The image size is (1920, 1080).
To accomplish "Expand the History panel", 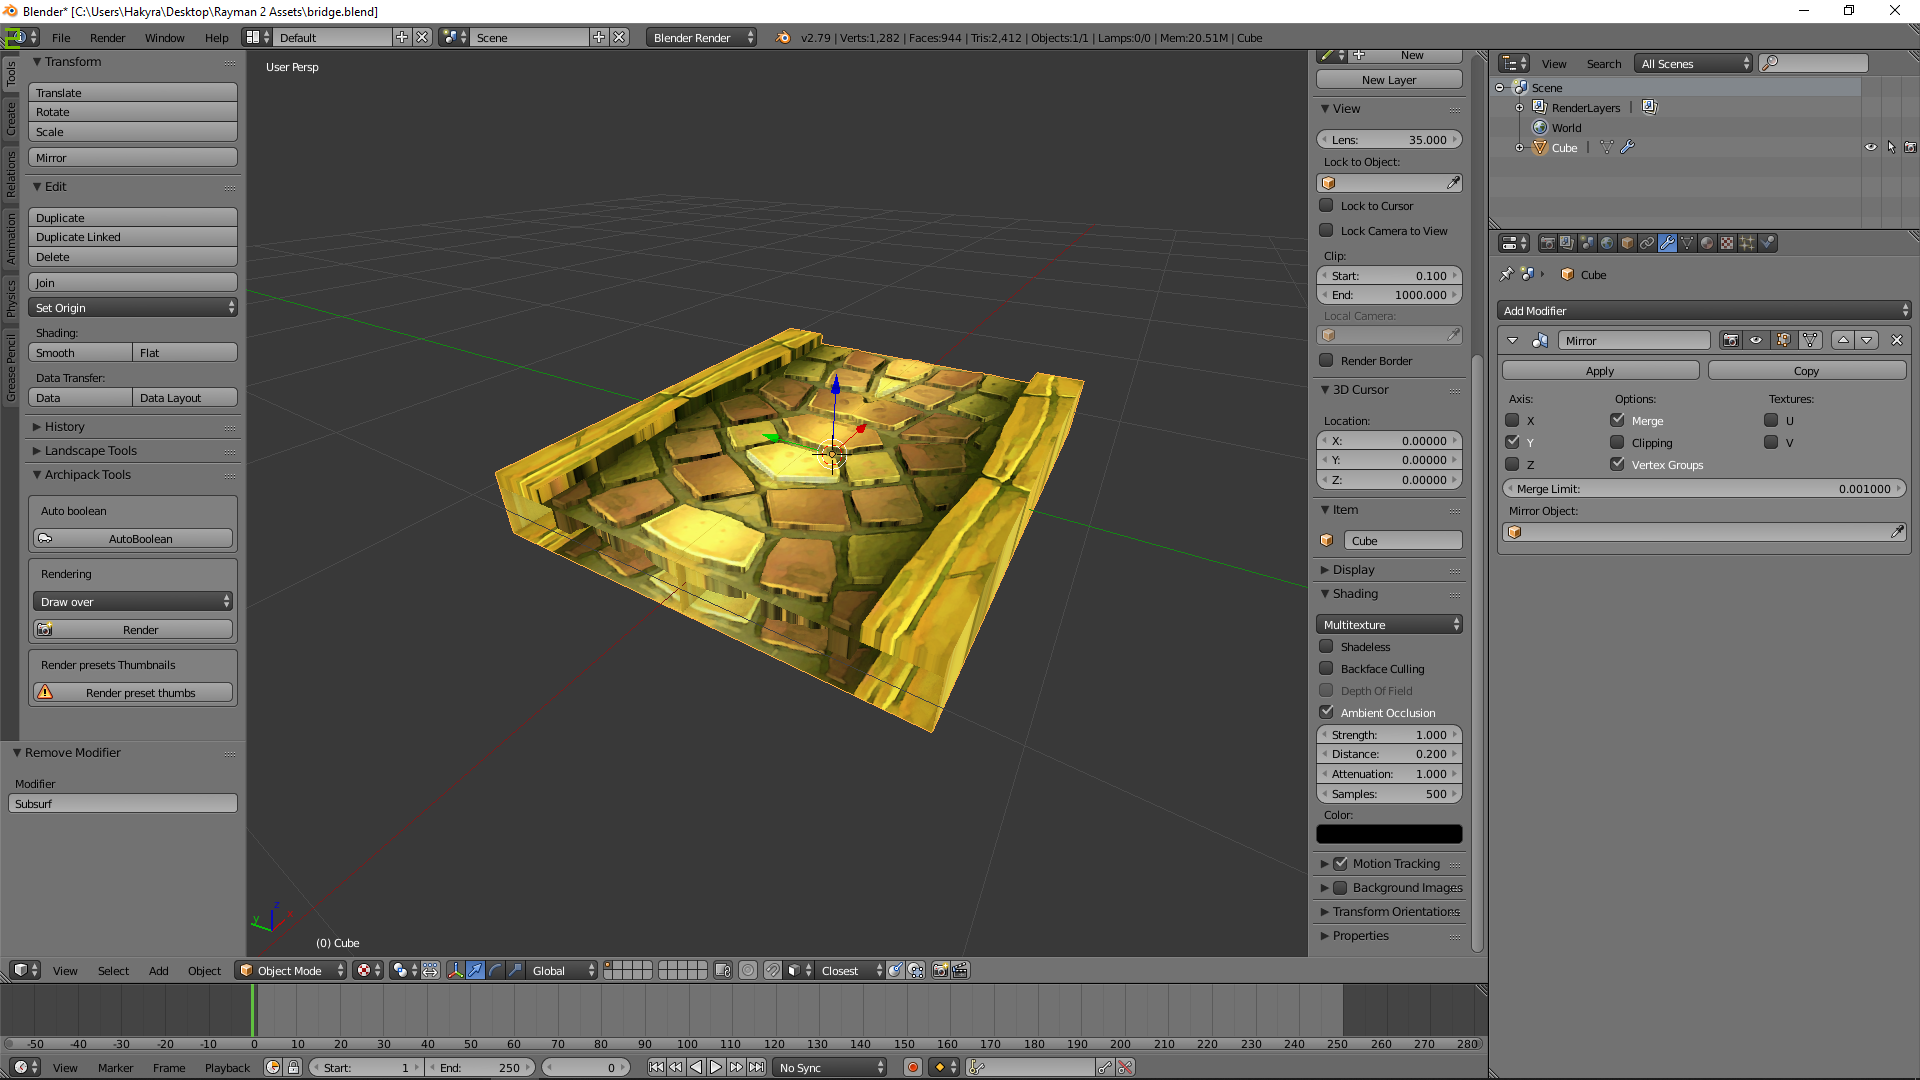I will [x=64, y=426].
